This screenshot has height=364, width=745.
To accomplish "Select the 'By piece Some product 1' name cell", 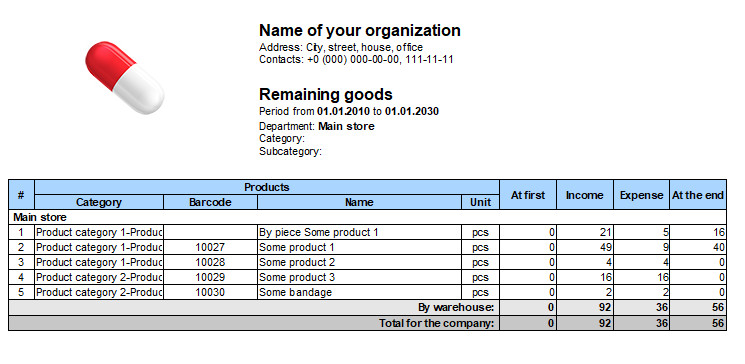I will [359, 232].
